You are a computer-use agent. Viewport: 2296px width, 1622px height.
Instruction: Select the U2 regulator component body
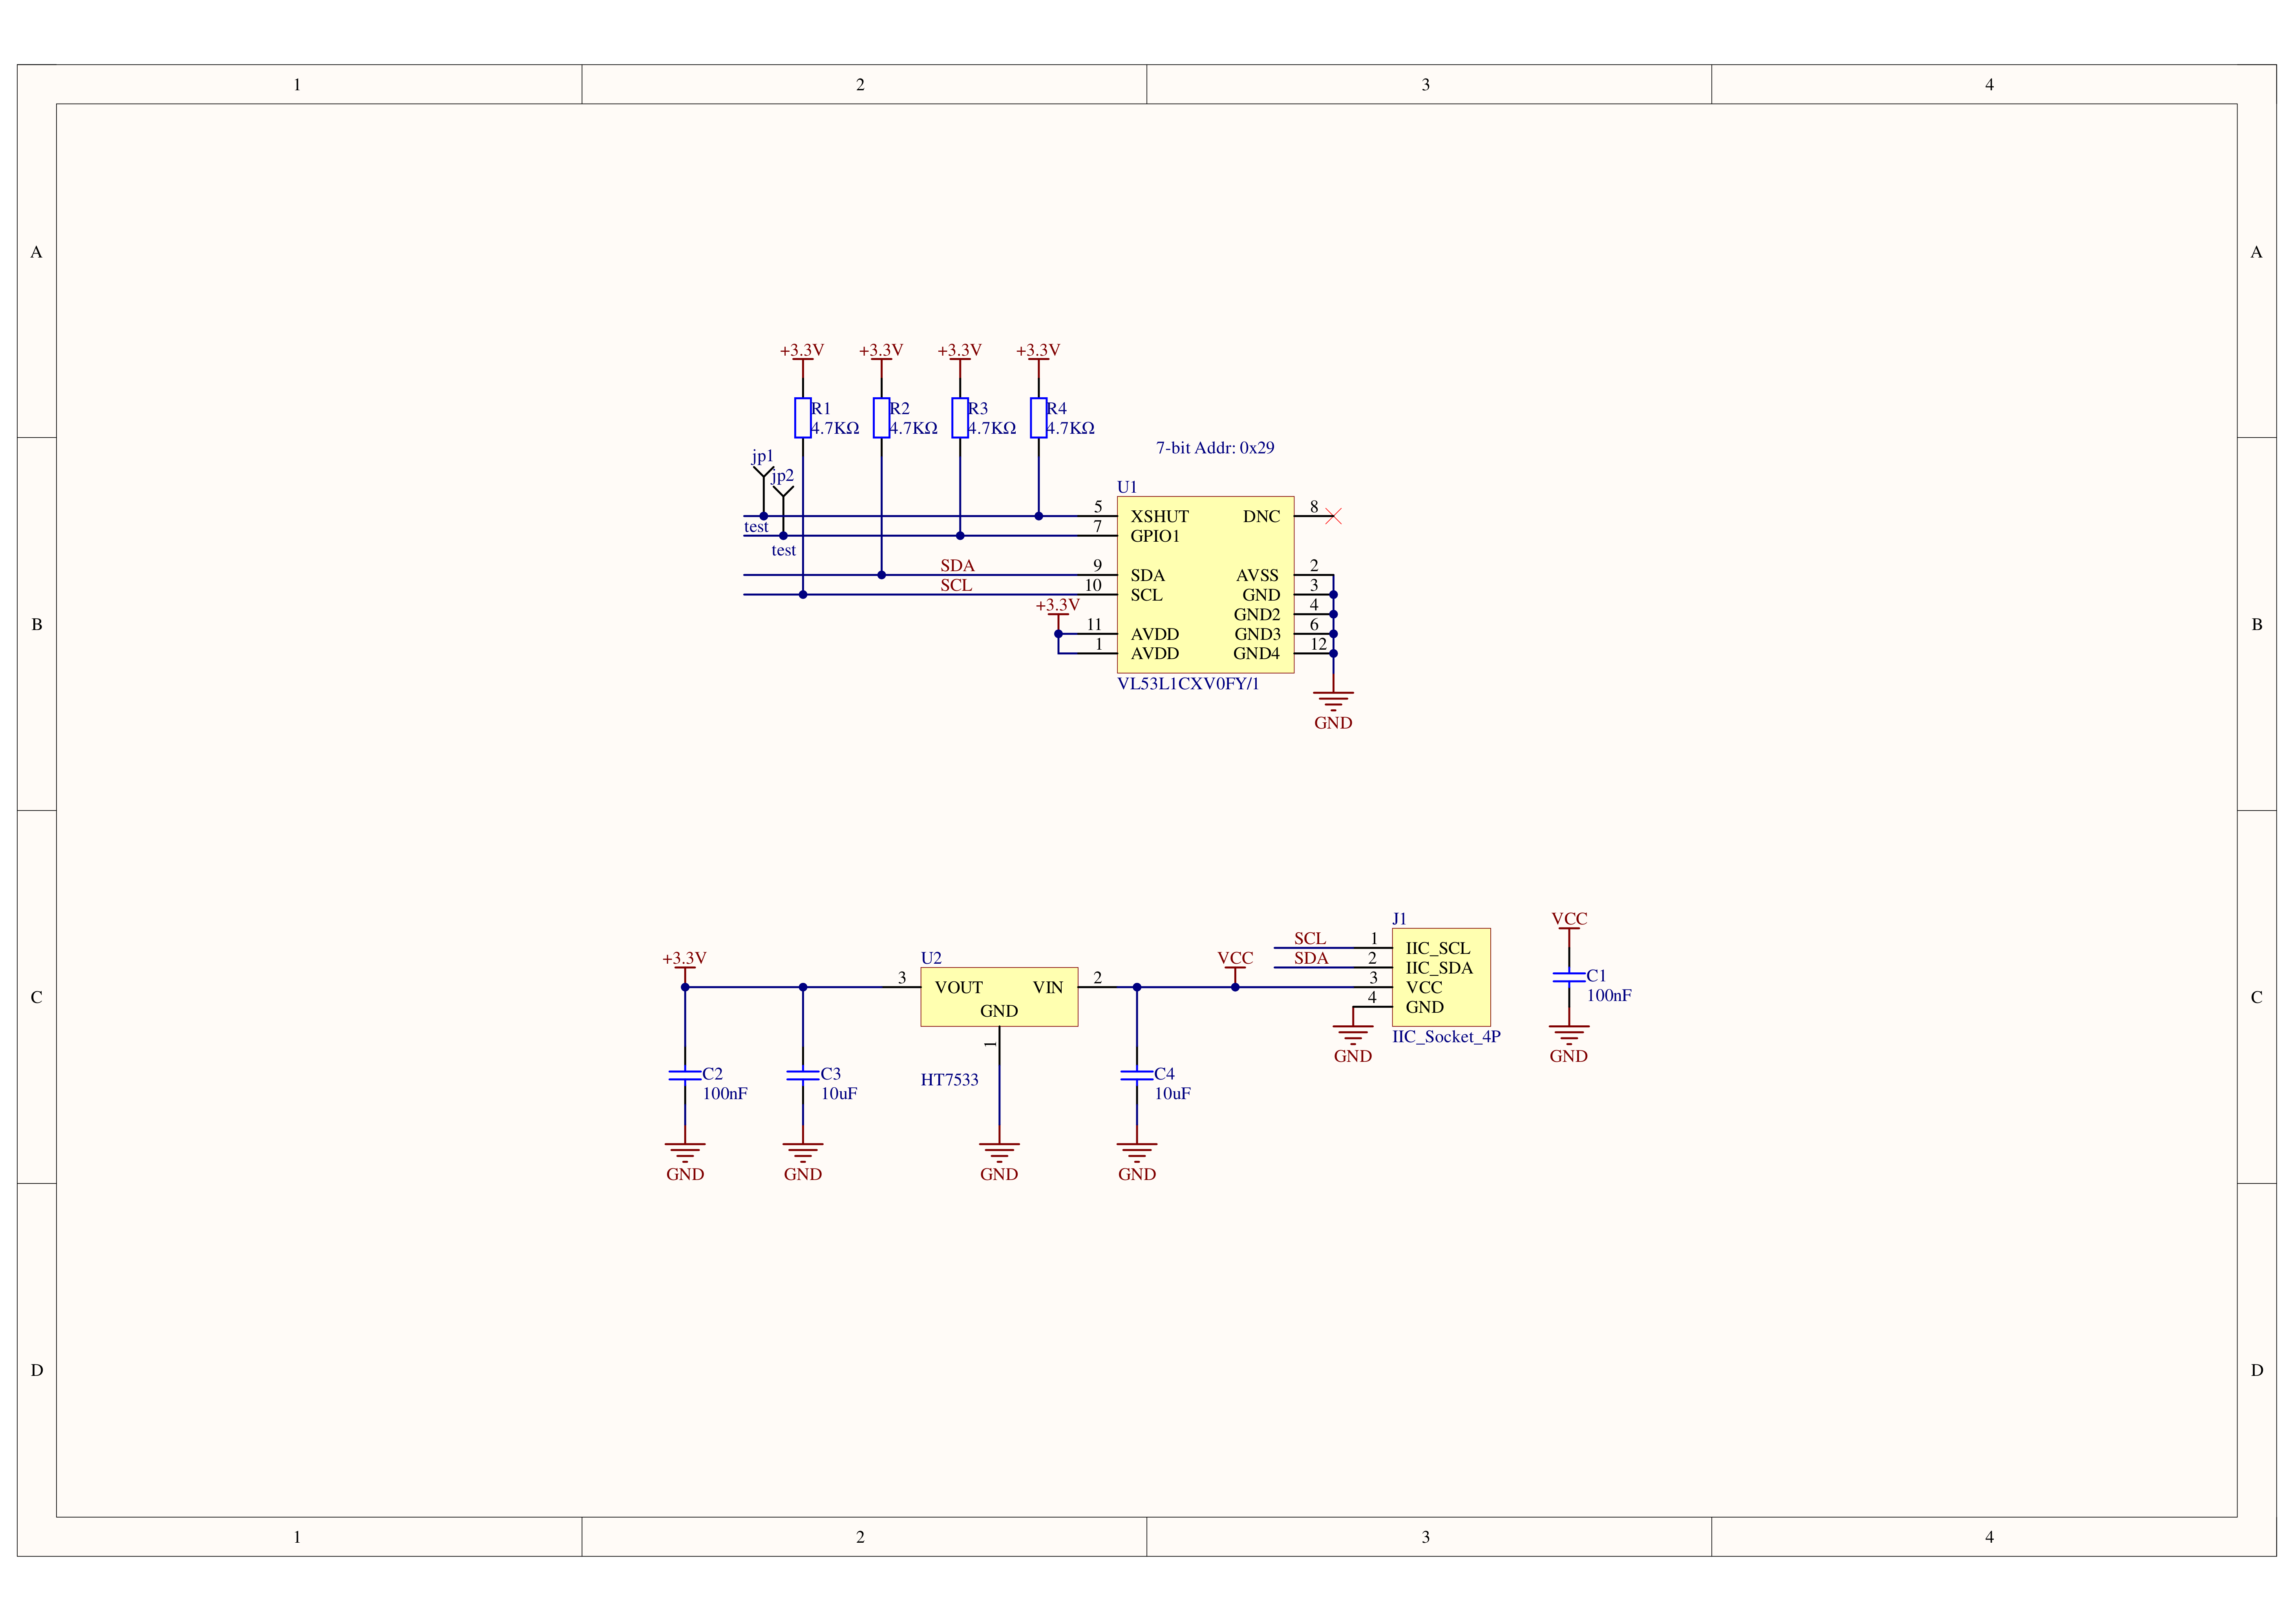point(999,997)
